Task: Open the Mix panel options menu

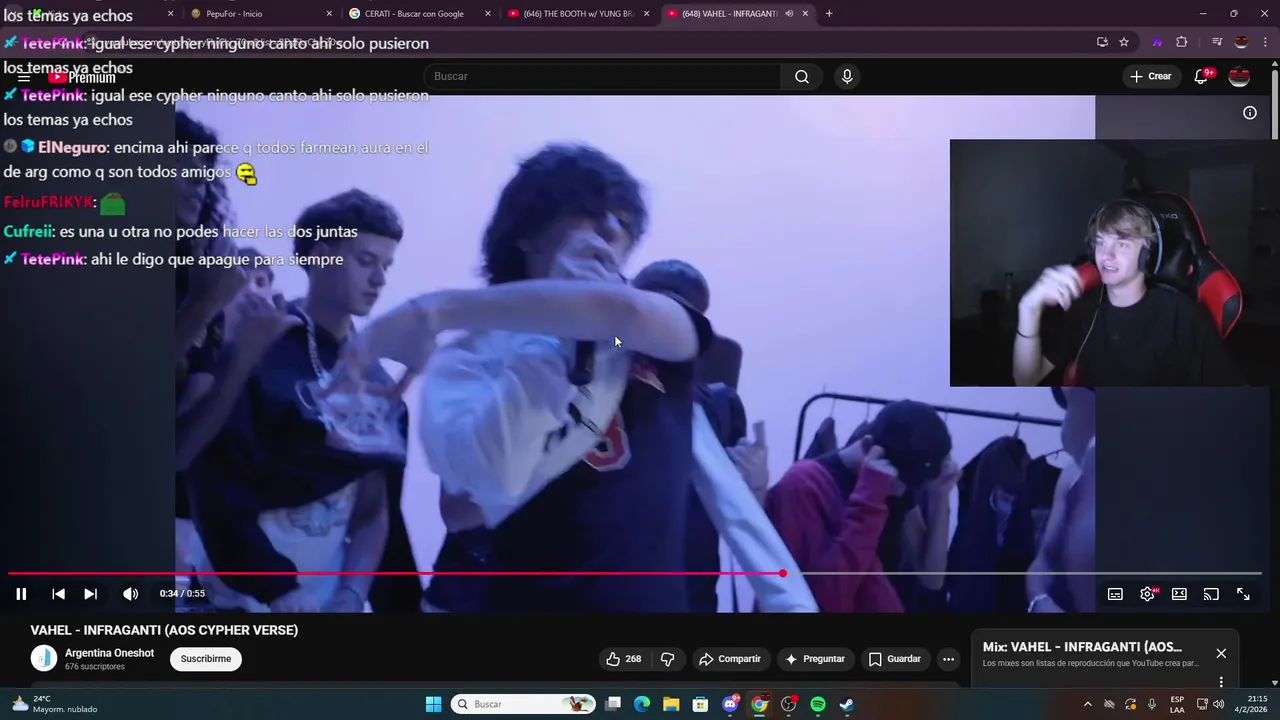Action: point(1221,682)
